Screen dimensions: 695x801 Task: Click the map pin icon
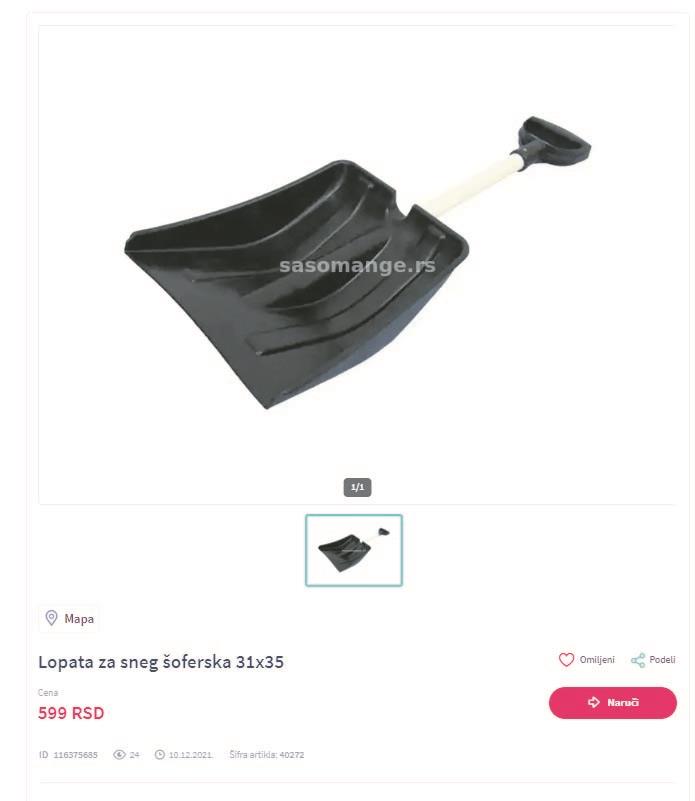click(51, 618)
